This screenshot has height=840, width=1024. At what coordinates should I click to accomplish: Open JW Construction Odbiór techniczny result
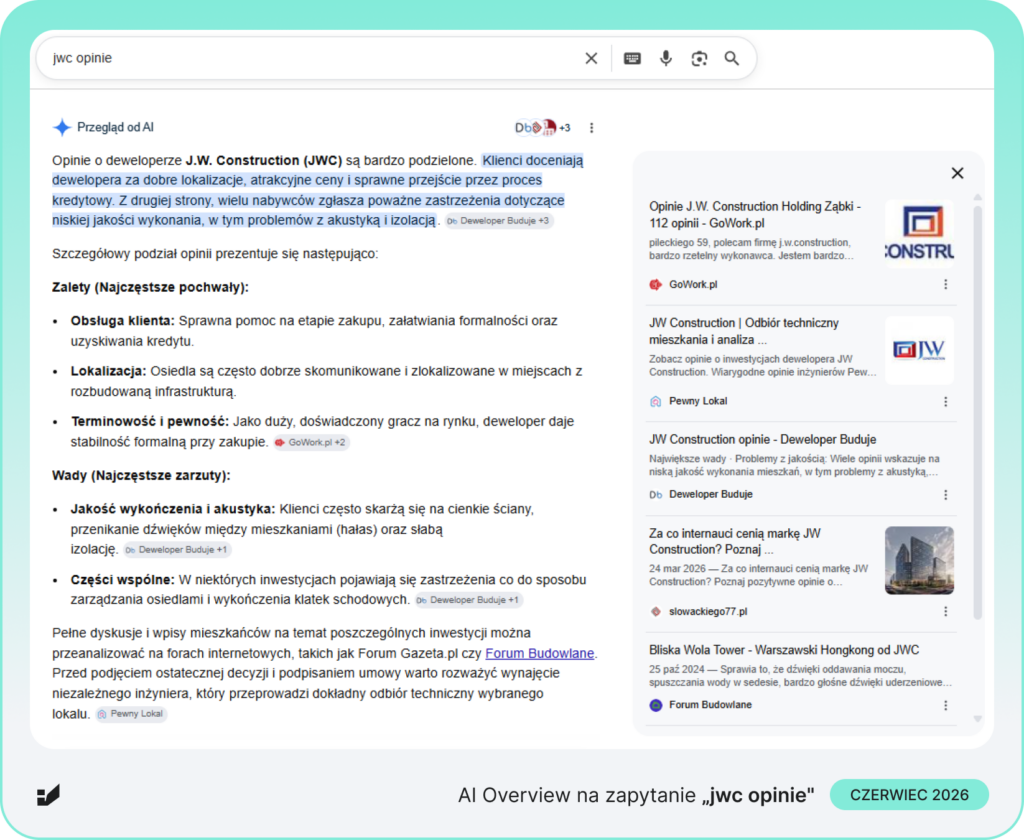tap(744, 331)
